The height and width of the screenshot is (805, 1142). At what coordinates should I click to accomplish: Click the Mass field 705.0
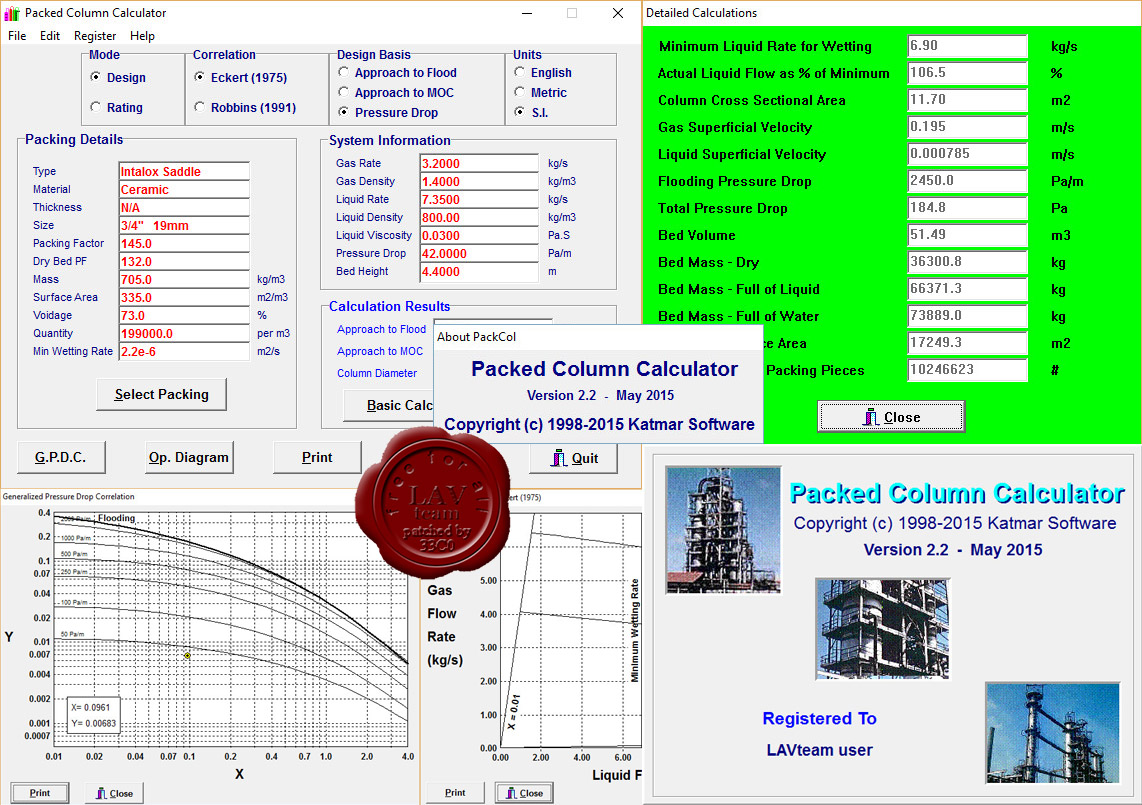pyautogui.click(x=184, y=280)
